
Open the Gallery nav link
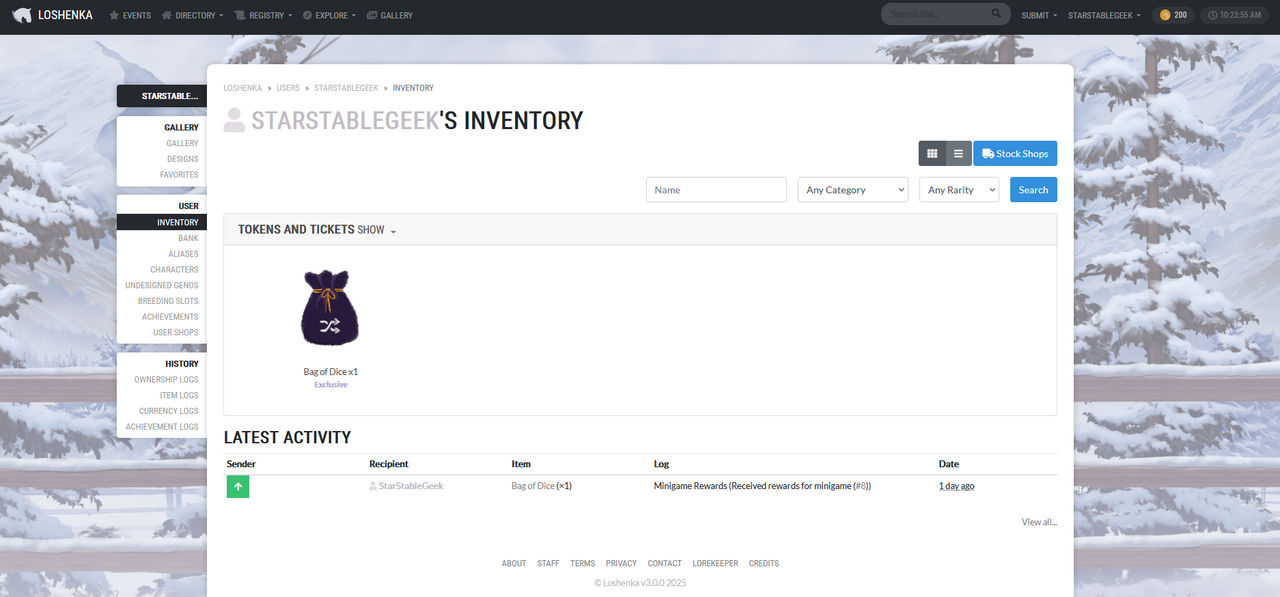point(390,15)
